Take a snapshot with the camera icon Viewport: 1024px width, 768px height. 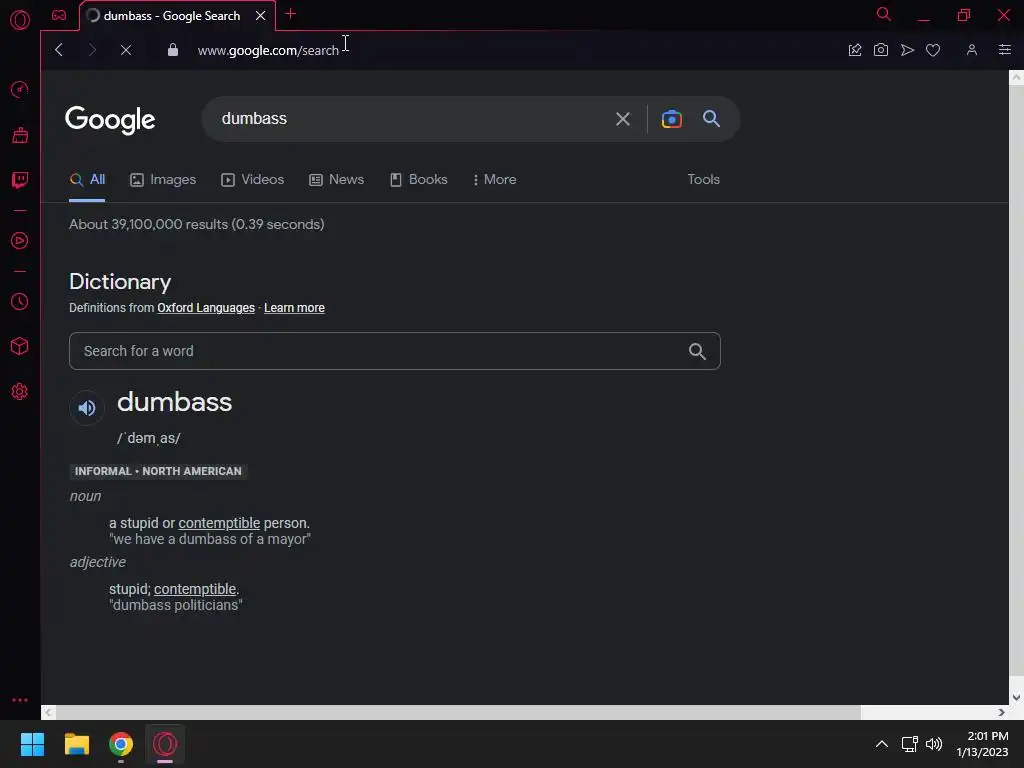[880, 50]
